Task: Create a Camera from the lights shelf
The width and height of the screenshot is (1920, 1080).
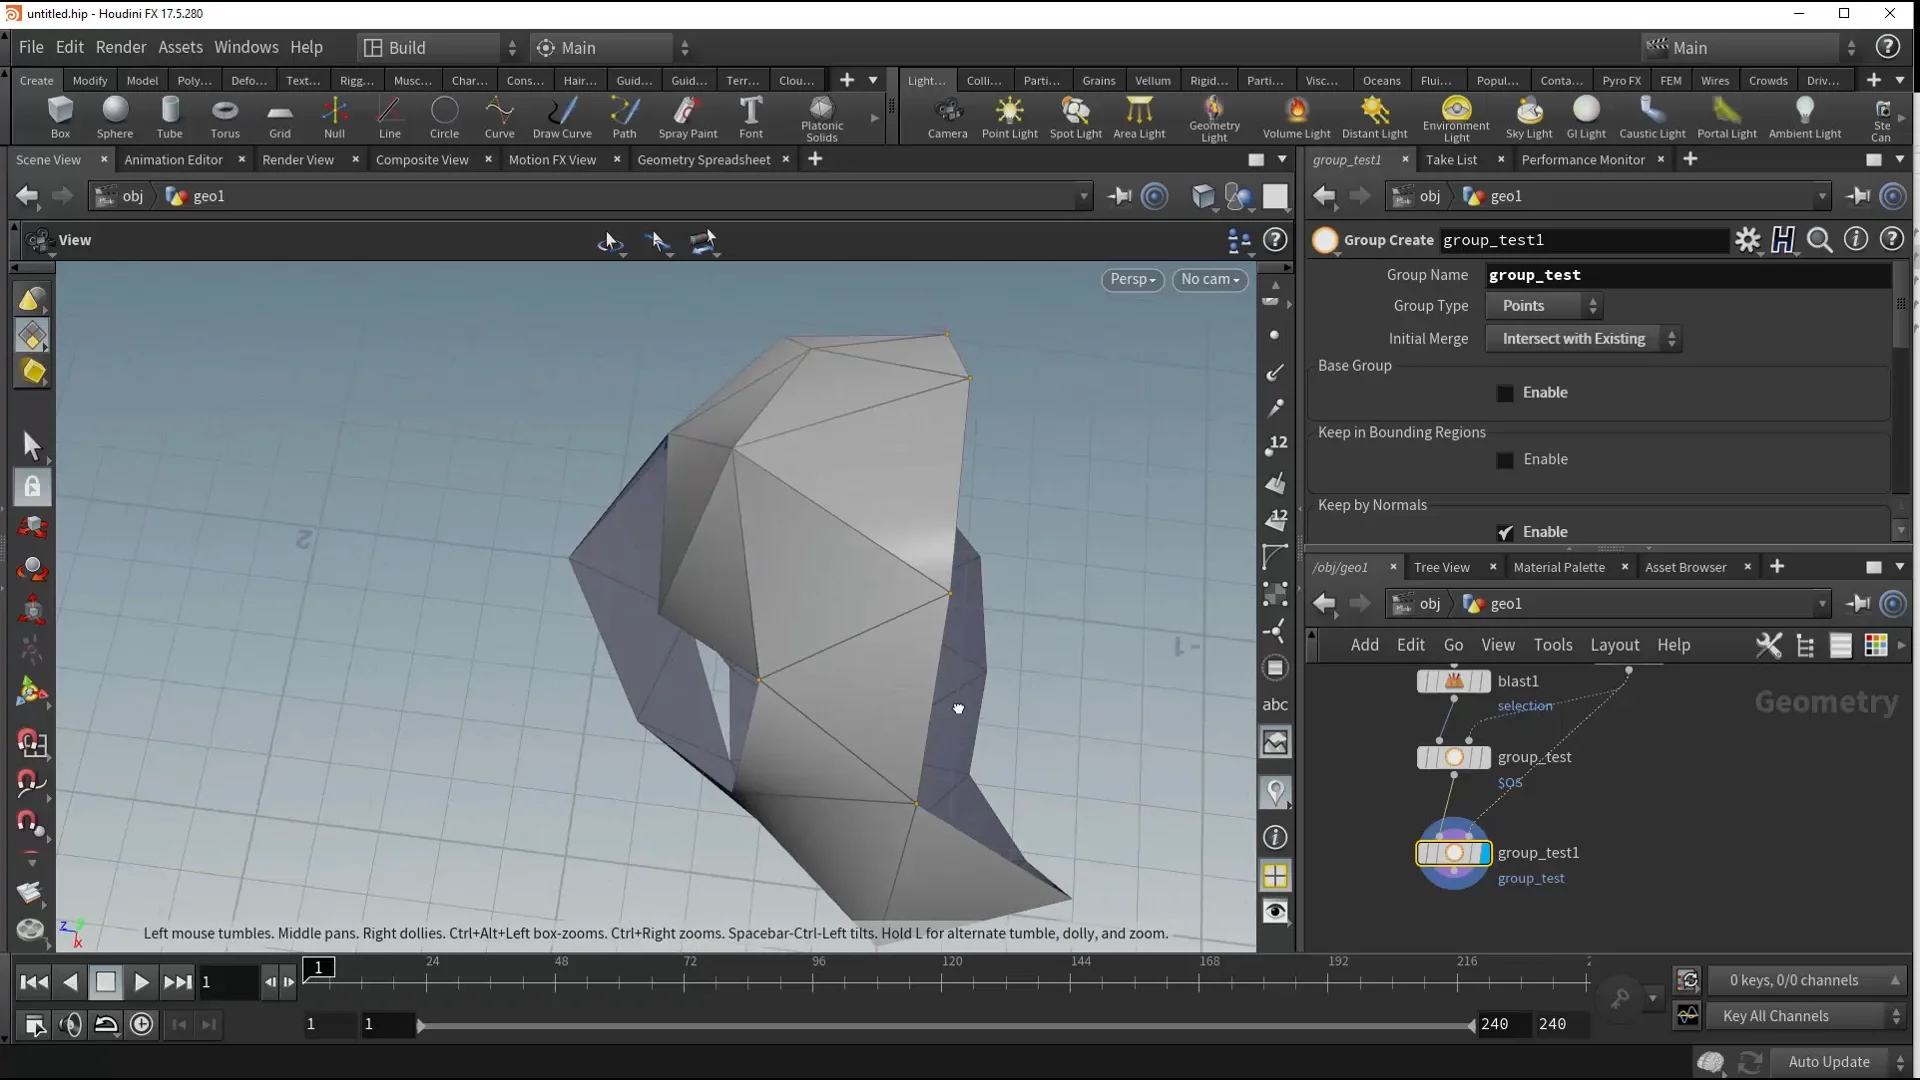Action: click(x=947, y=117)
